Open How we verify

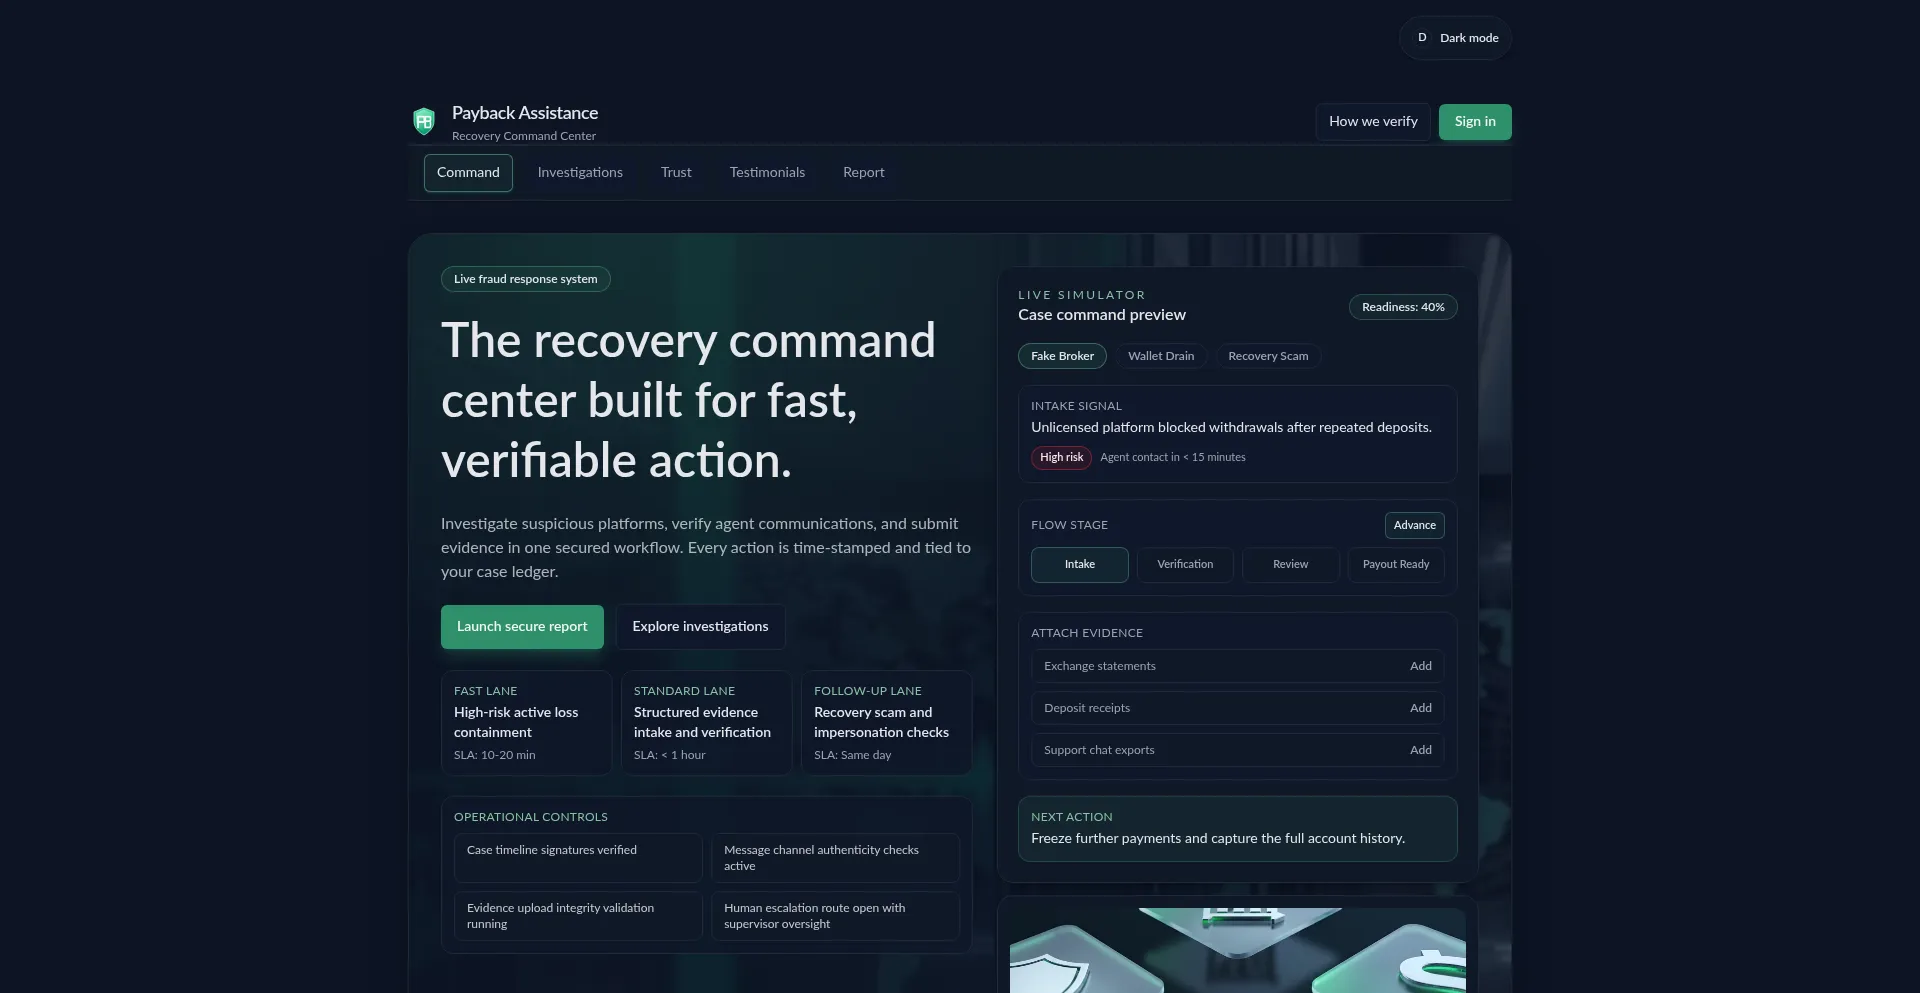click(1373, 122)
